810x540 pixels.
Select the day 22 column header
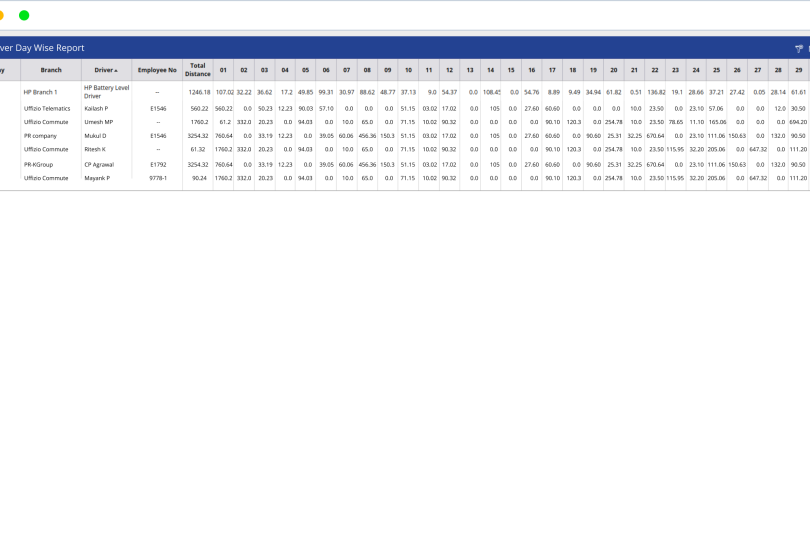[x=655, y=71]
